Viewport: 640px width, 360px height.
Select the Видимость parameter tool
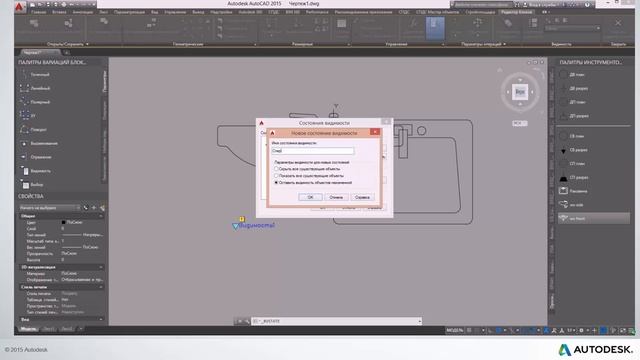(36, 171)
